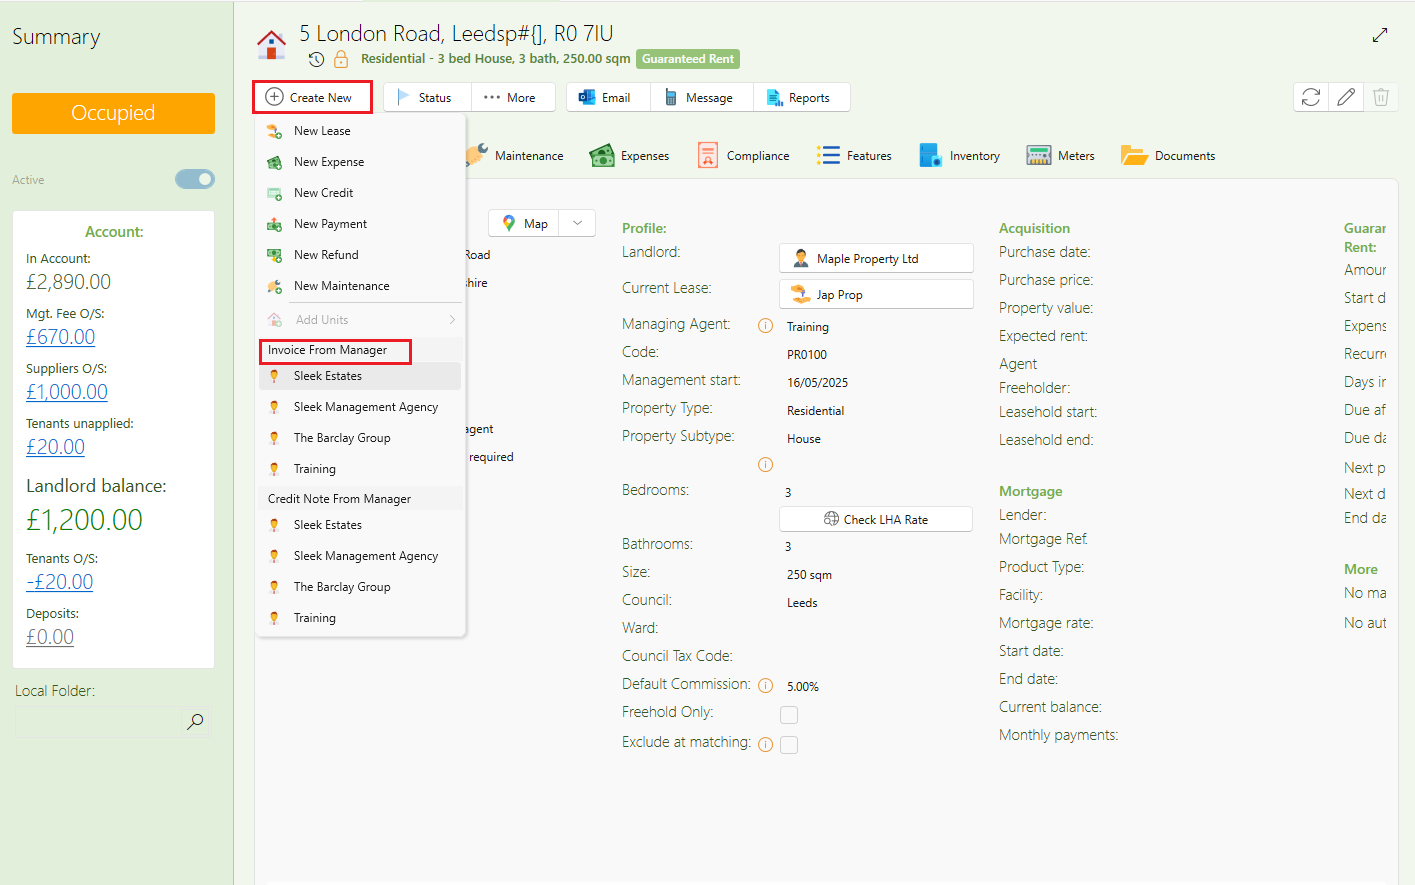
Task: Select New Lease from the menu
Action: [361, 131]
